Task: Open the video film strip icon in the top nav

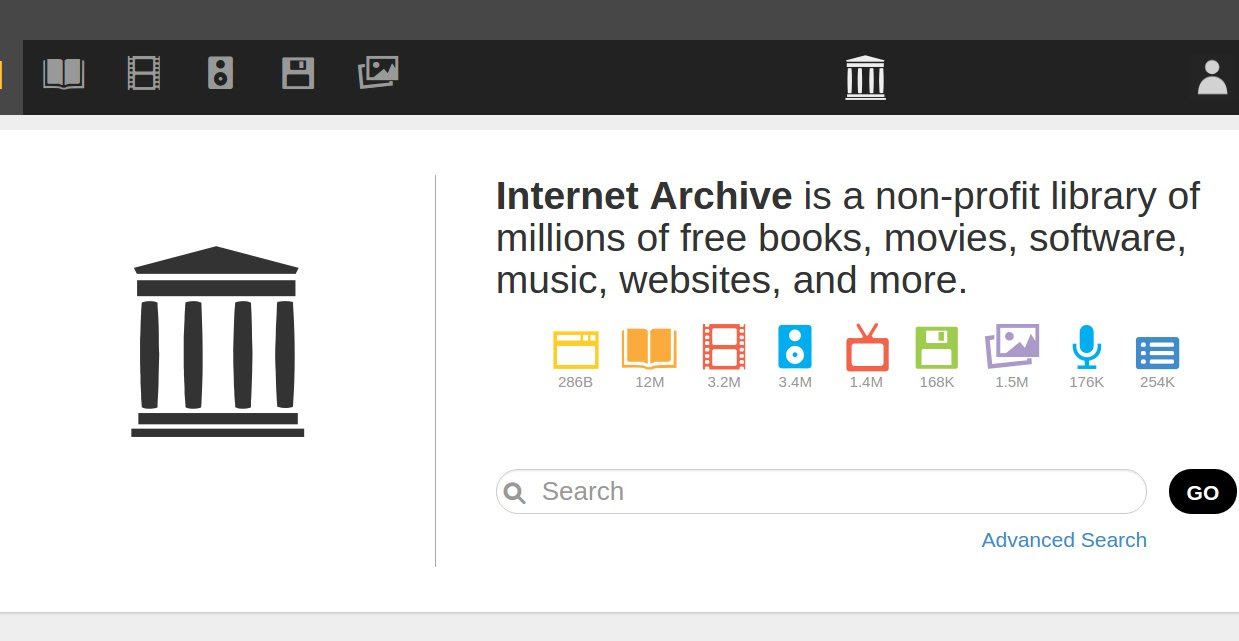Action: click(x=143, y=74)
